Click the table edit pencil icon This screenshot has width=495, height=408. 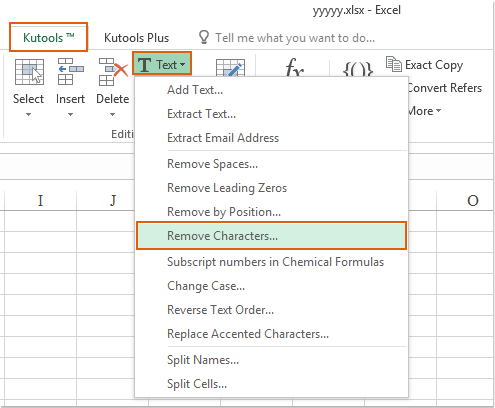click(230, 68)
